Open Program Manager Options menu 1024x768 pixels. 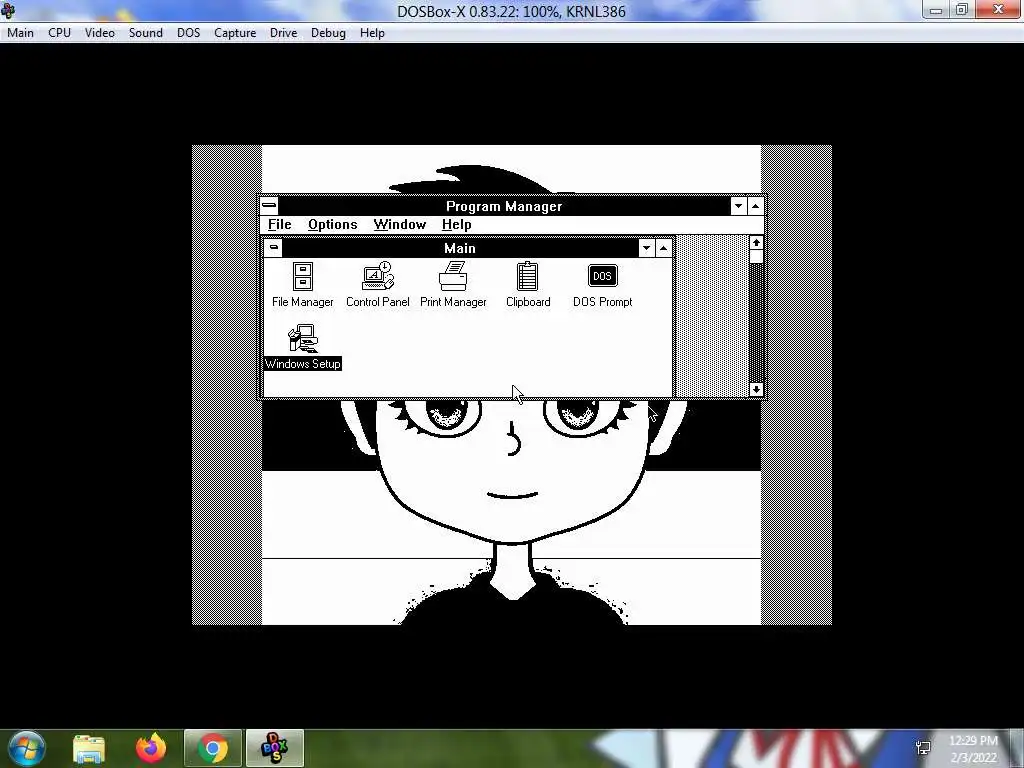click(x=332, y=225)
